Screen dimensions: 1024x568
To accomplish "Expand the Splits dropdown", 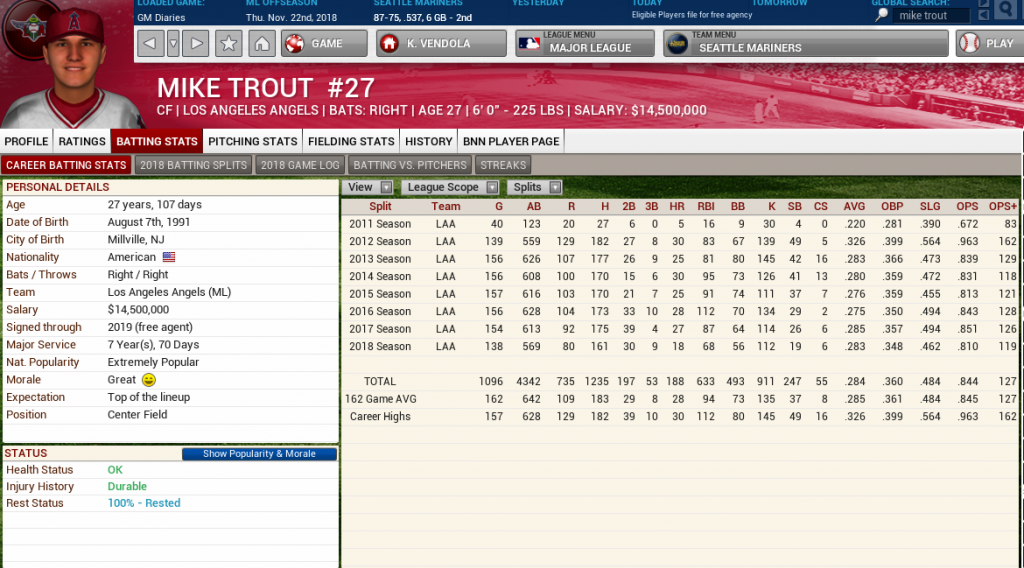I will point(535,187).
